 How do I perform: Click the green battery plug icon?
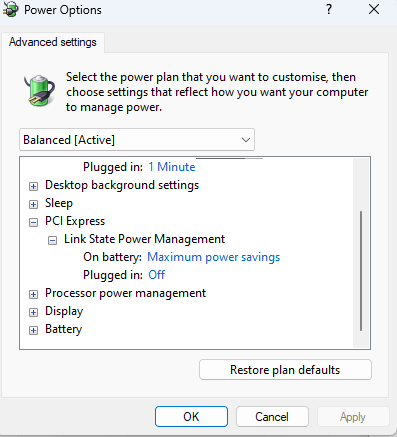pyautogui.click(x=39, y=90)
